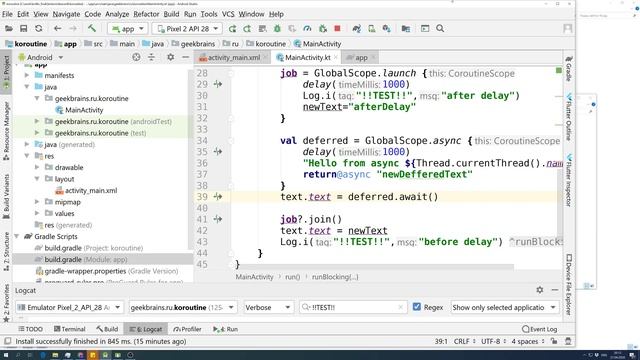
Task: Click scroll-from-source target icon in Project panel
Action: pyautogui.click(x=136, y=58)
